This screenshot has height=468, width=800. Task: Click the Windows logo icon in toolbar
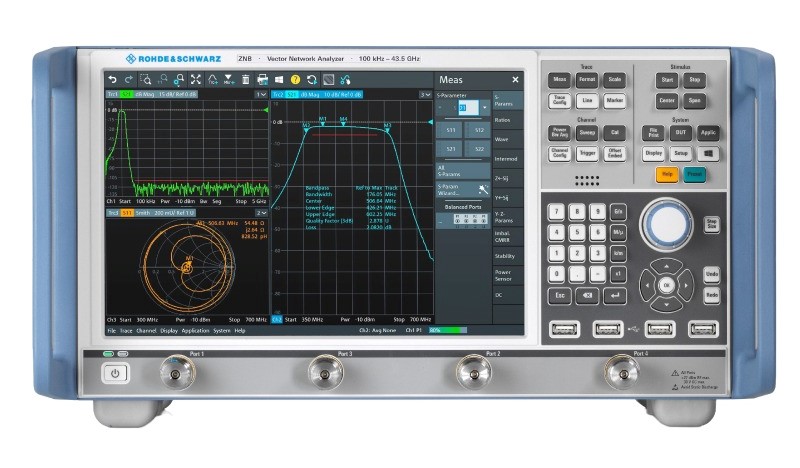279,79
